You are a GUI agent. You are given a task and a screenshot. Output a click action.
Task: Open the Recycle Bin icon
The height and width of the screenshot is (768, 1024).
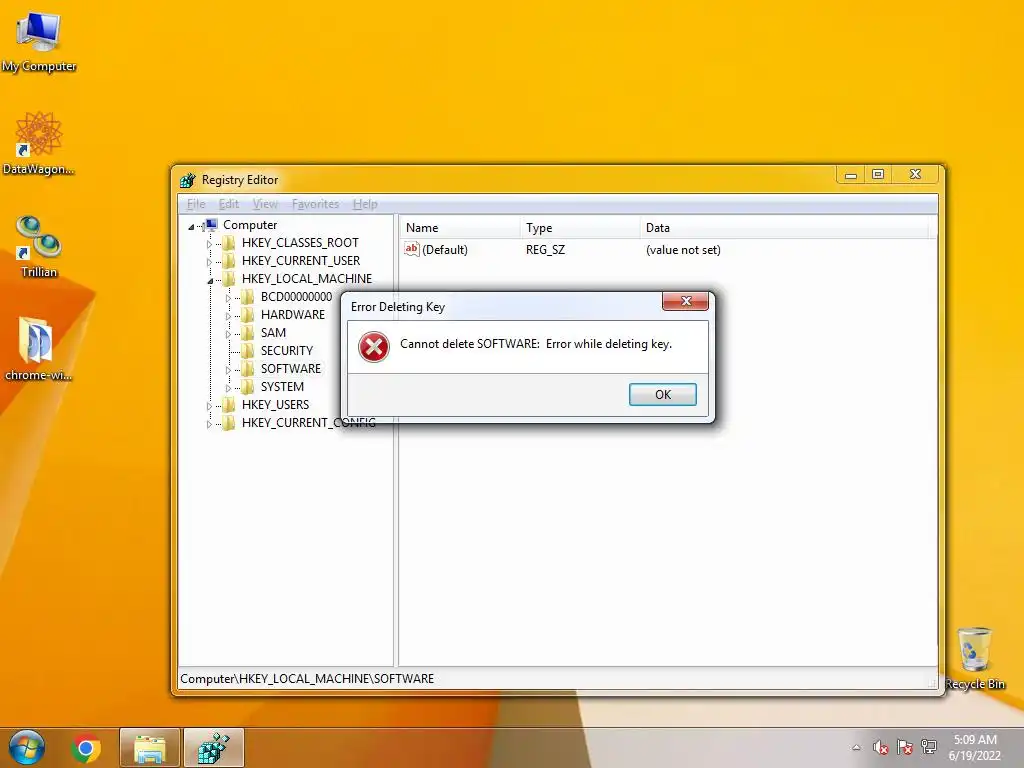point(974,658)
